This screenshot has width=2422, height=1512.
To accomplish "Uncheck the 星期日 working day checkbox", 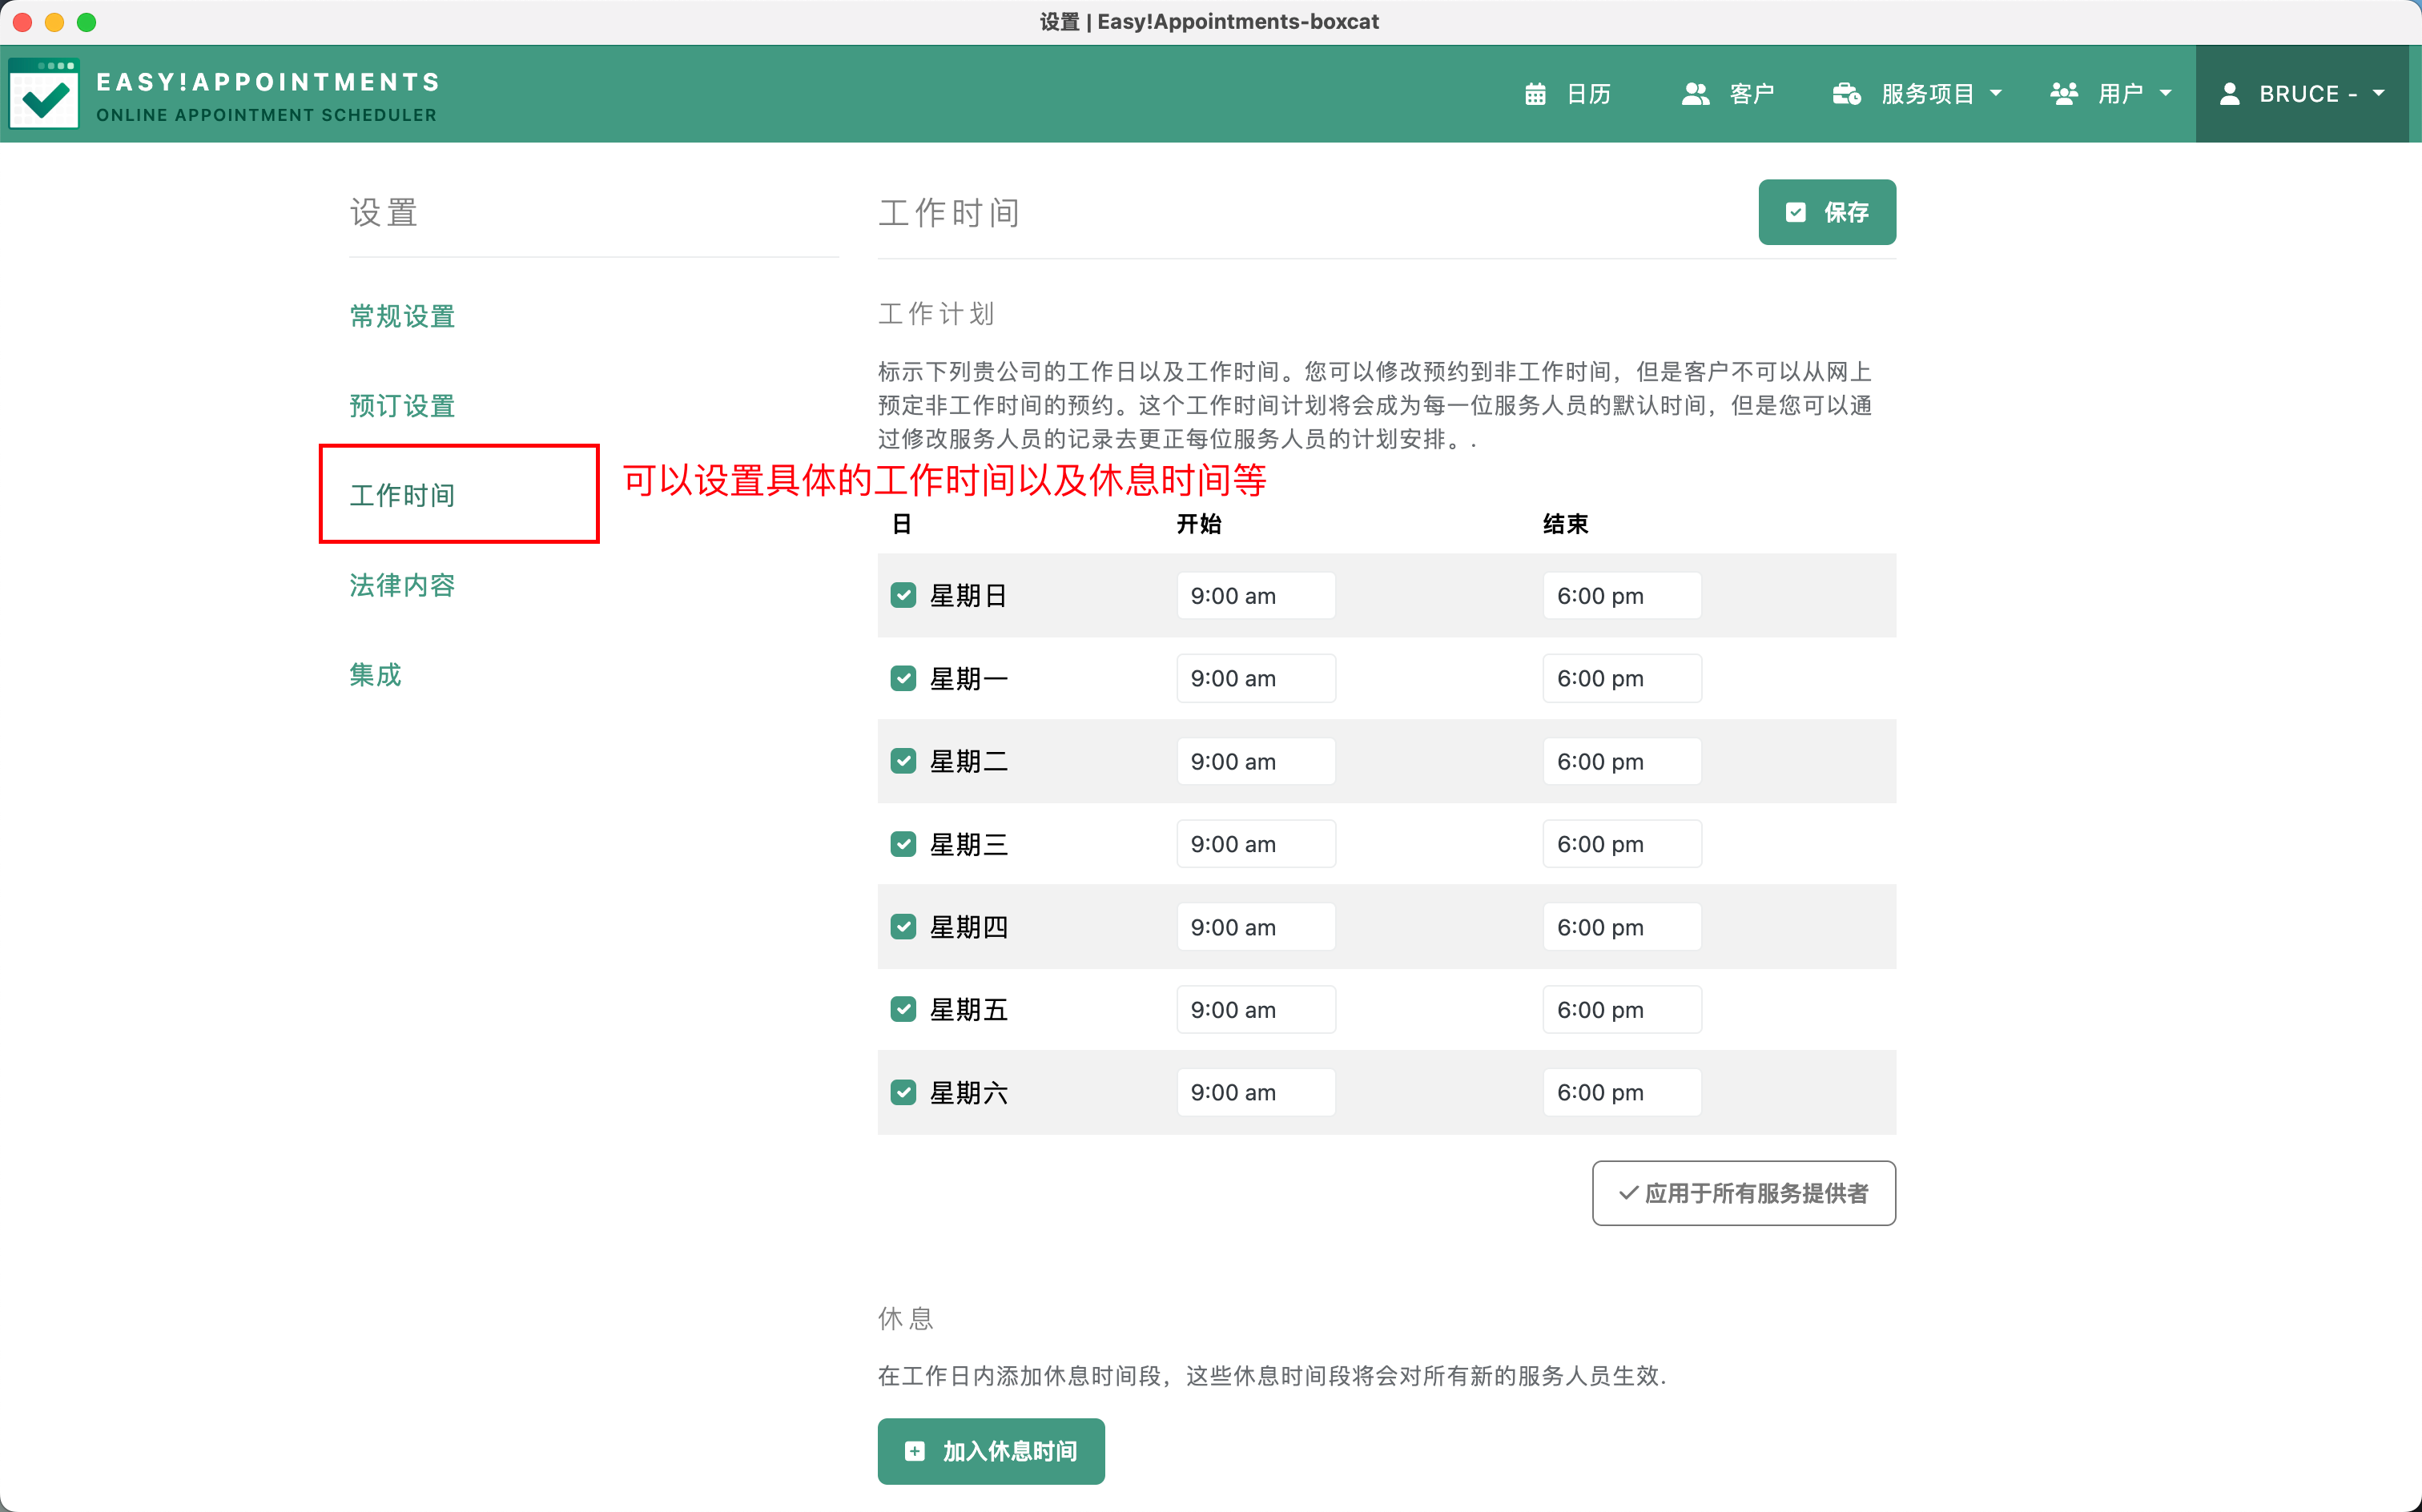I will point(903,595).
